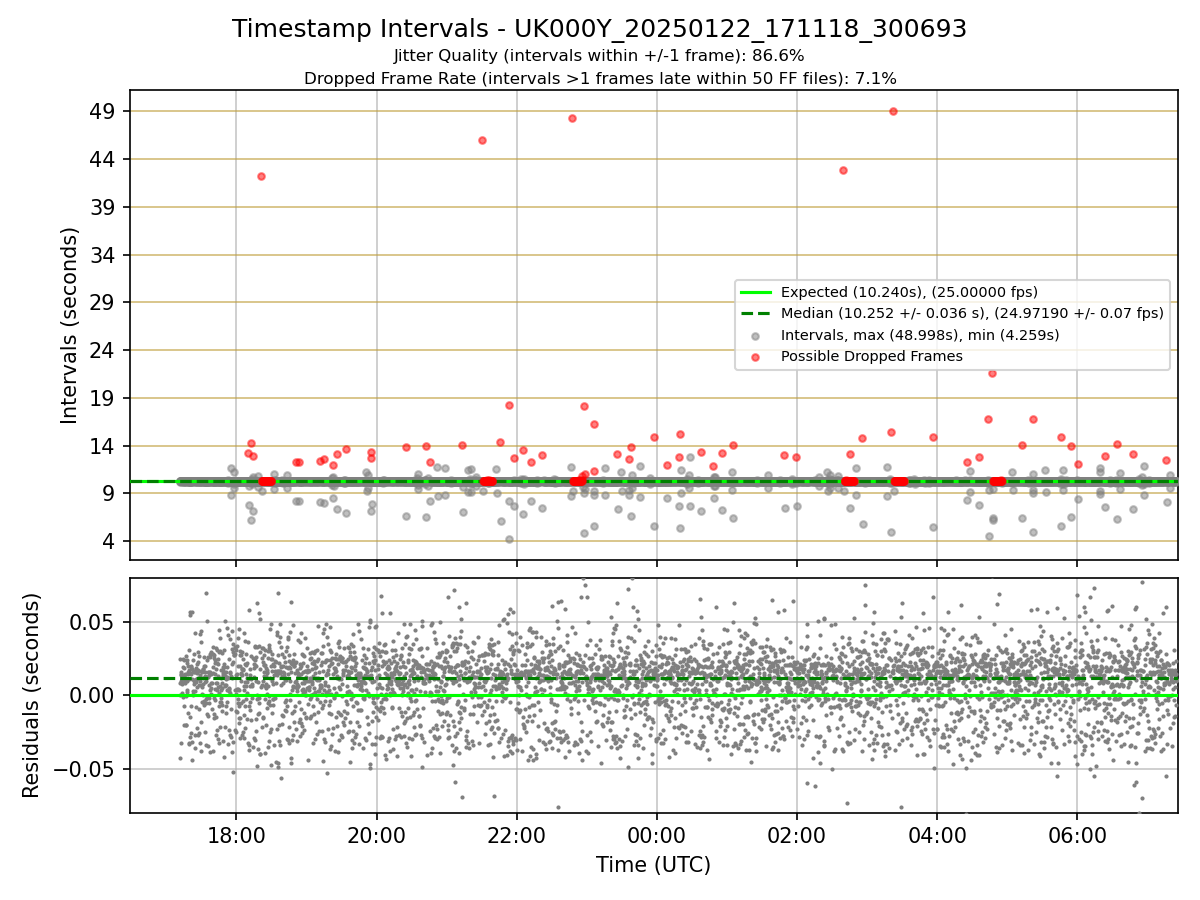Select legend entry 'Expected (10.240s), (25.00000 fps)'
Viewport: 1200px width, 900px height.
pyautogui.click(x=909, y=292)
